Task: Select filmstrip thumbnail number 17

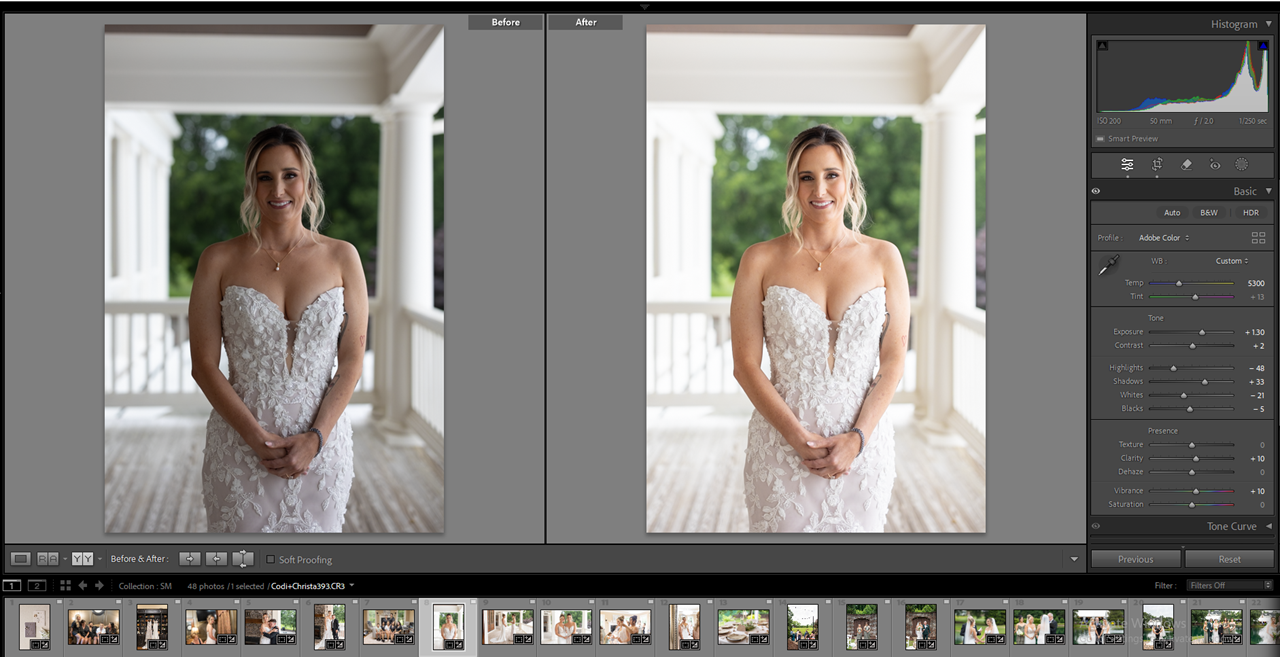Action: click(x=980, y=627)
